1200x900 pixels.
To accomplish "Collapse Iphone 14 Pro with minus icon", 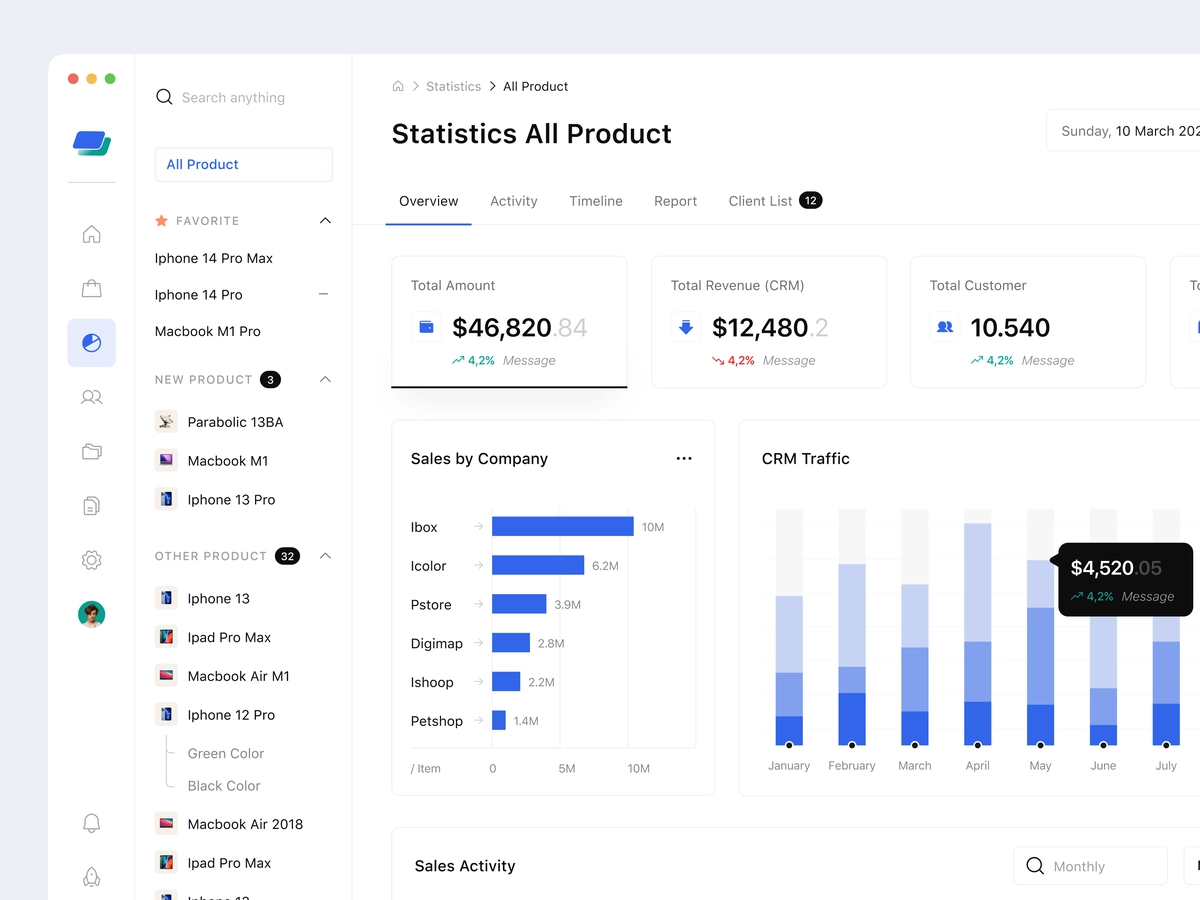I will click(323, 294).
